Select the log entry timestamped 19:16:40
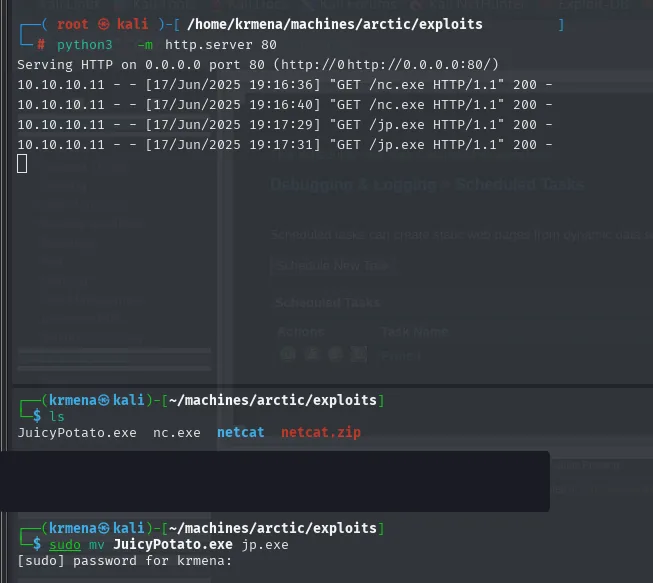The width and height of the screenshot is (653, 583). (285, 105)
